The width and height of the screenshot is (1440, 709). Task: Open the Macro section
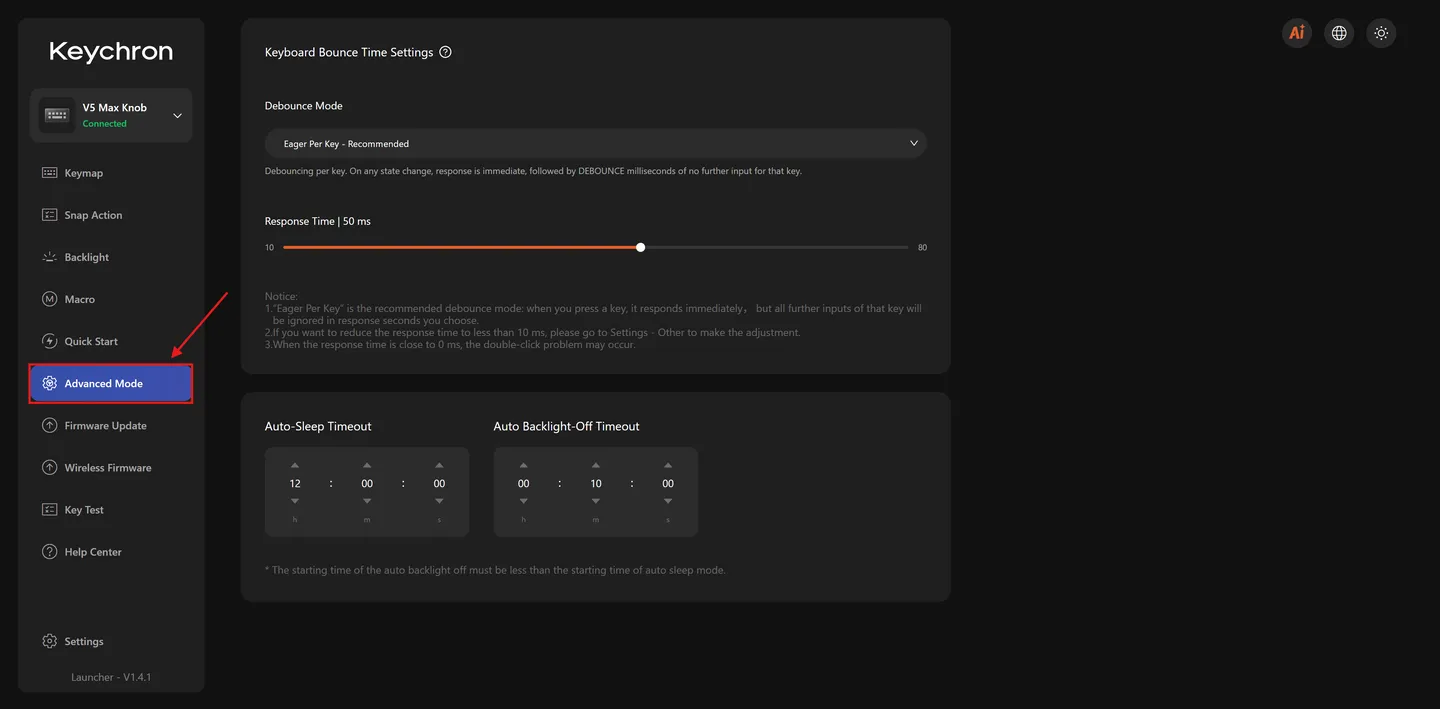[111, 299]
